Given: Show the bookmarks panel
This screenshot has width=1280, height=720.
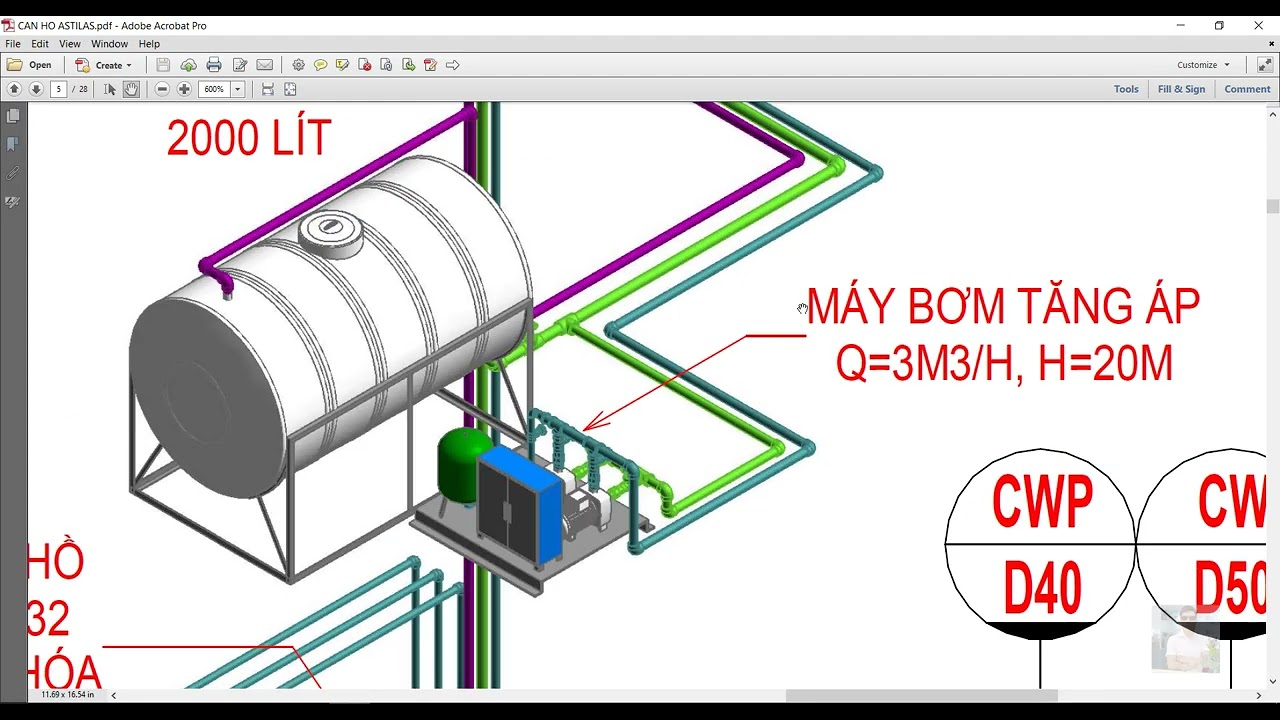Looking at the screenshot, I should (13, 145).
